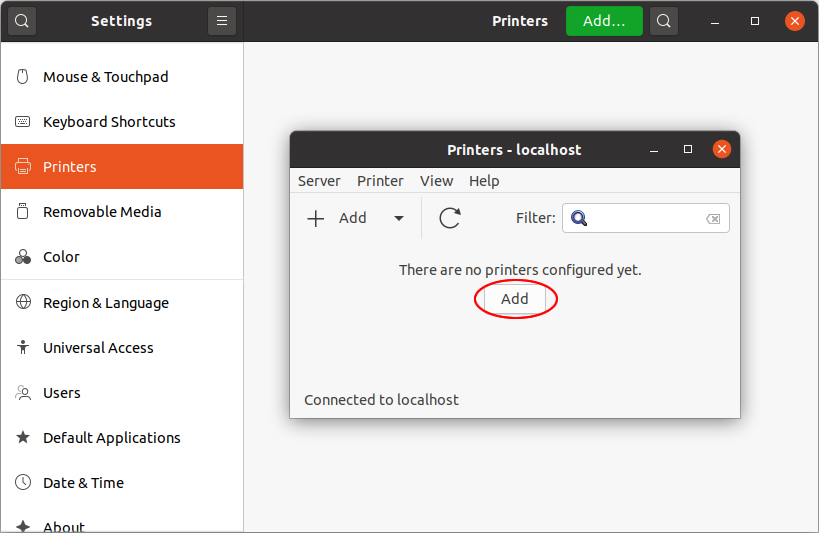
Task: Clear the Filter field with backspace icon
Action: pyautogui.click(x=713, y=218)
